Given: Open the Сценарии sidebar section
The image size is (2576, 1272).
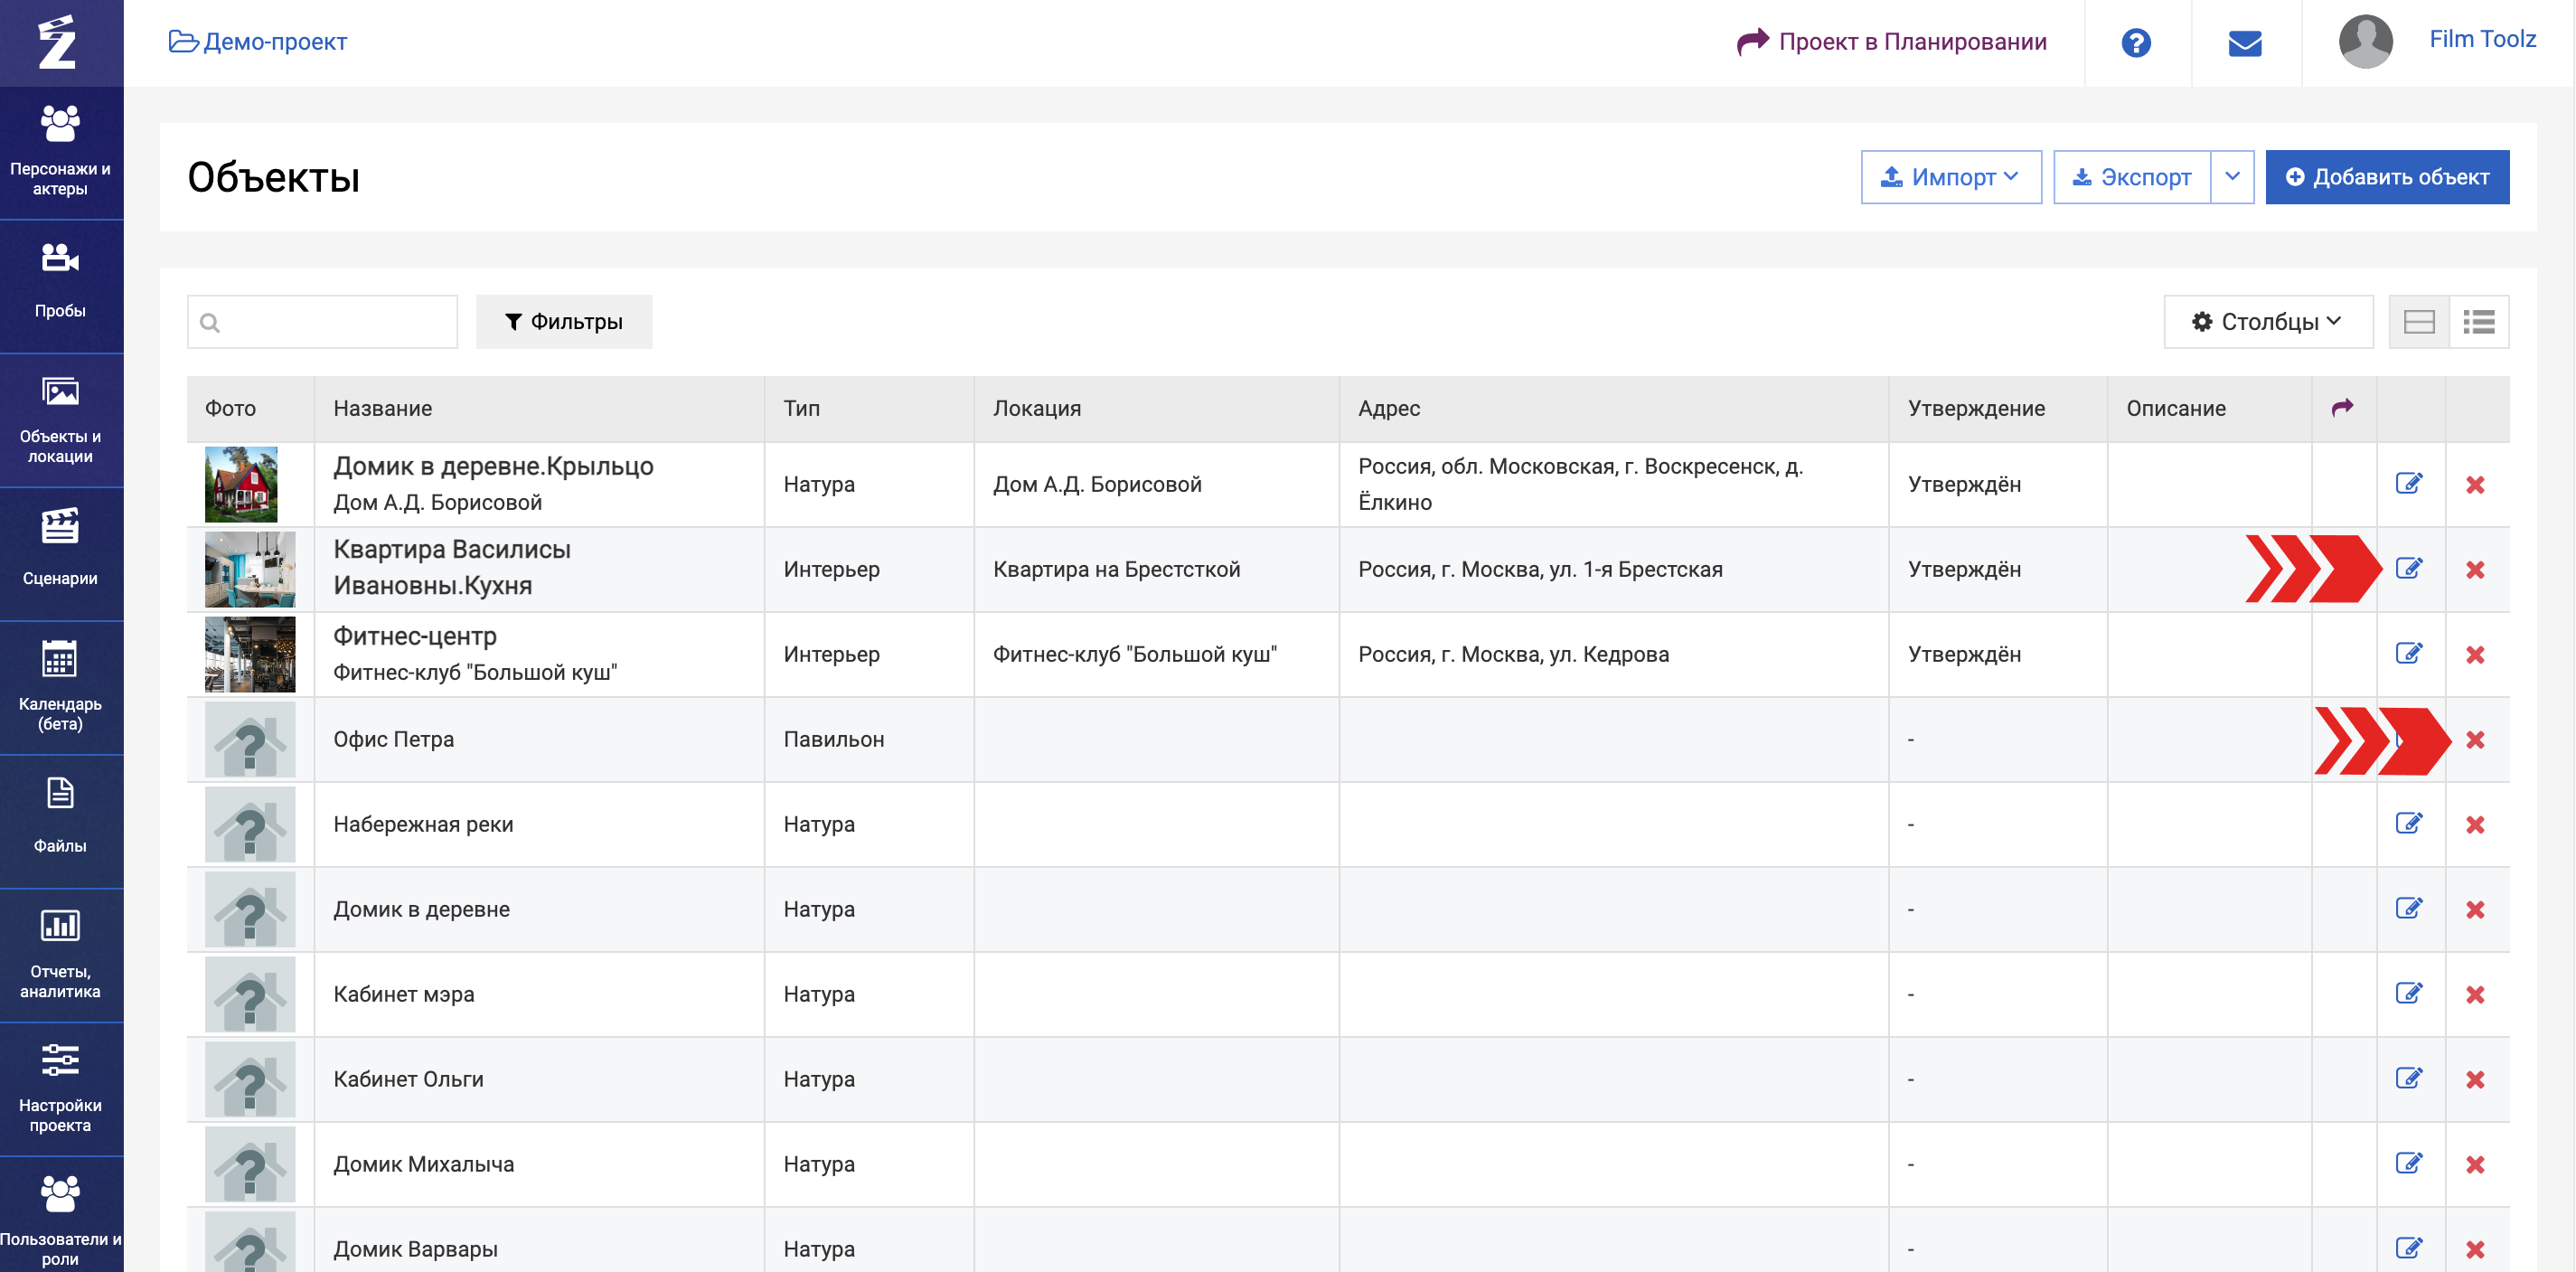Looking at the screenshot, I should (x=60, y=553).
